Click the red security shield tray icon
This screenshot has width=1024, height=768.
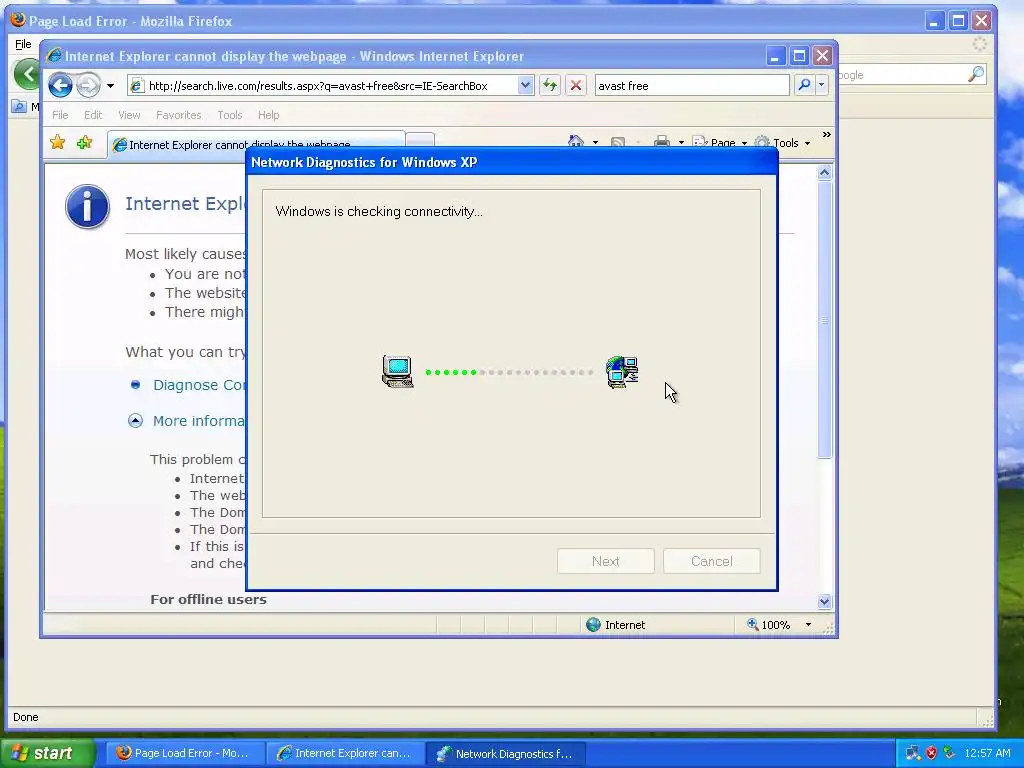click(931, 753)
